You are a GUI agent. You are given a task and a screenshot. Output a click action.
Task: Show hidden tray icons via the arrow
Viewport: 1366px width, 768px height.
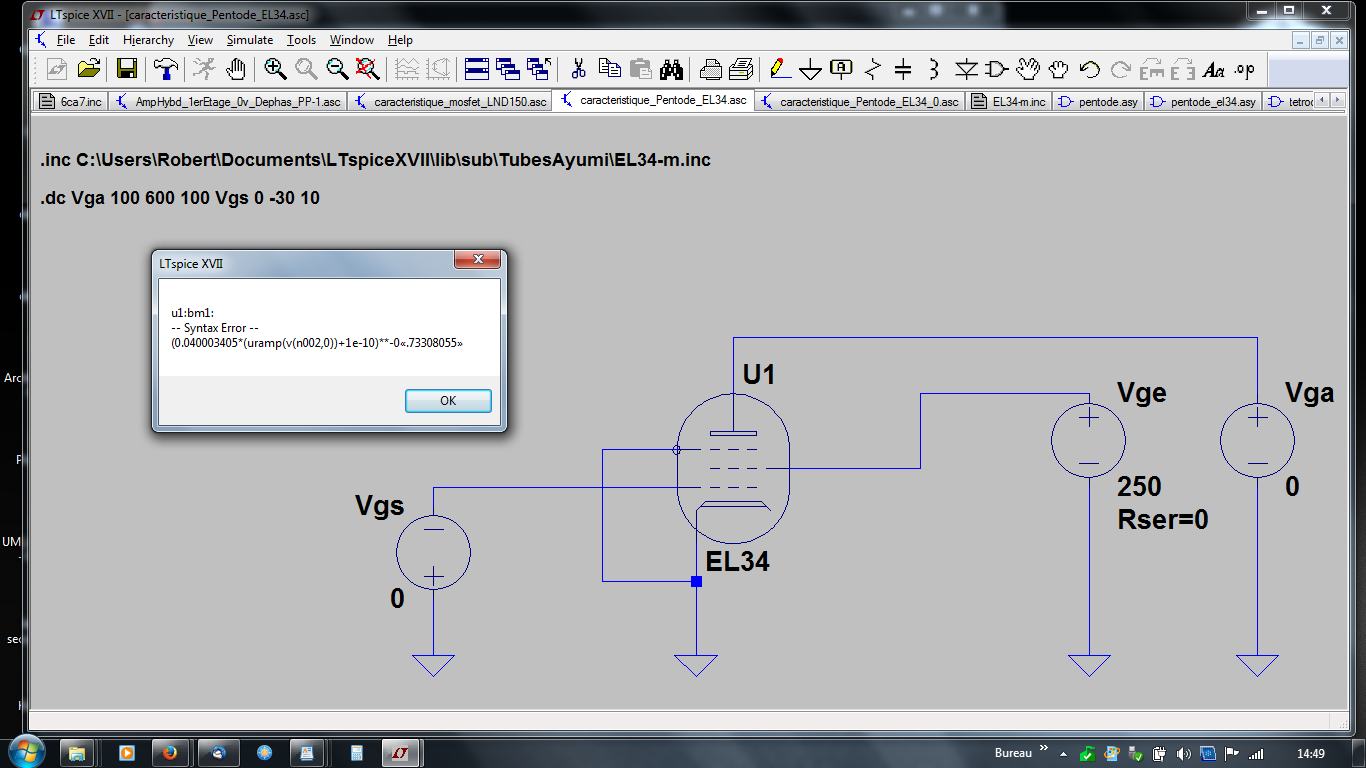[x=1063, y=753]
